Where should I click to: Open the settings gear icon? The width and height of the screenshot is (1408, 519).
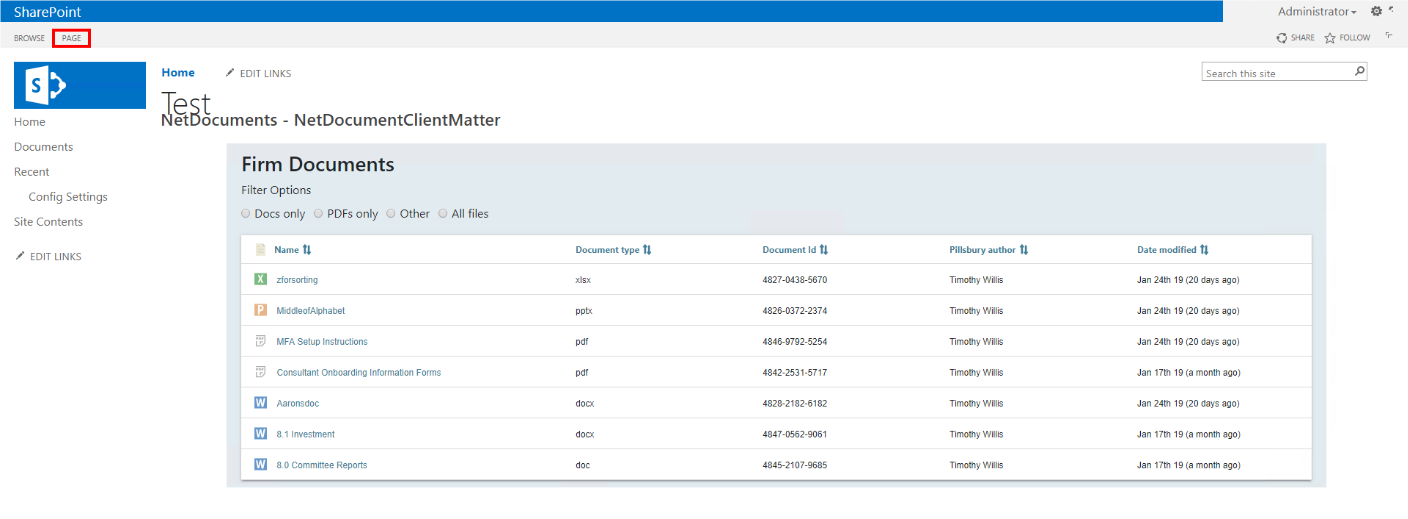click(1376, 11)
